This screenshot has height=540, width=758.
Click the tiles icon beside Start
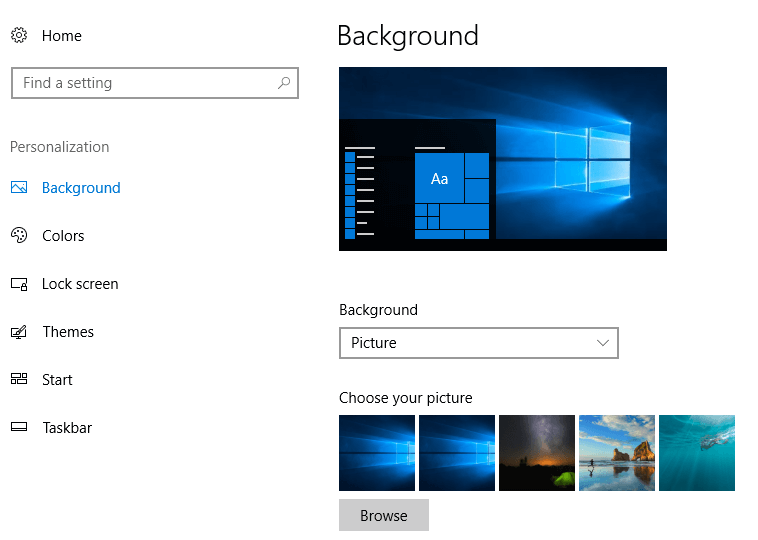[x=19, y=380]
